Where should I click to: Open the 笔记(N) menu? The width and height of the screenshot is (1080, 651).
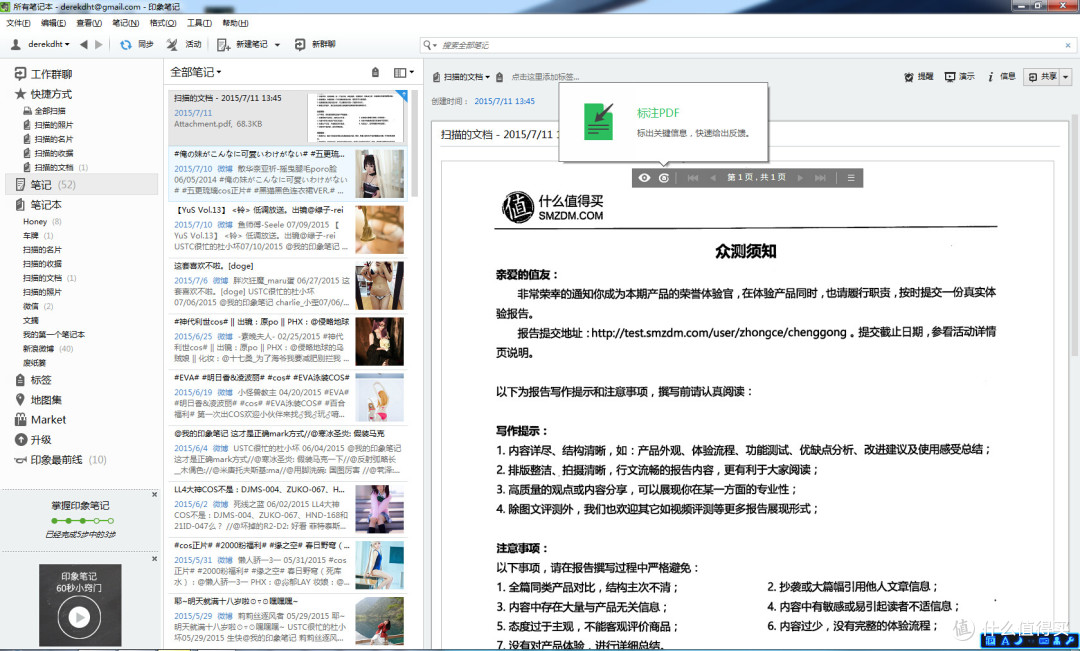[125, 23]
